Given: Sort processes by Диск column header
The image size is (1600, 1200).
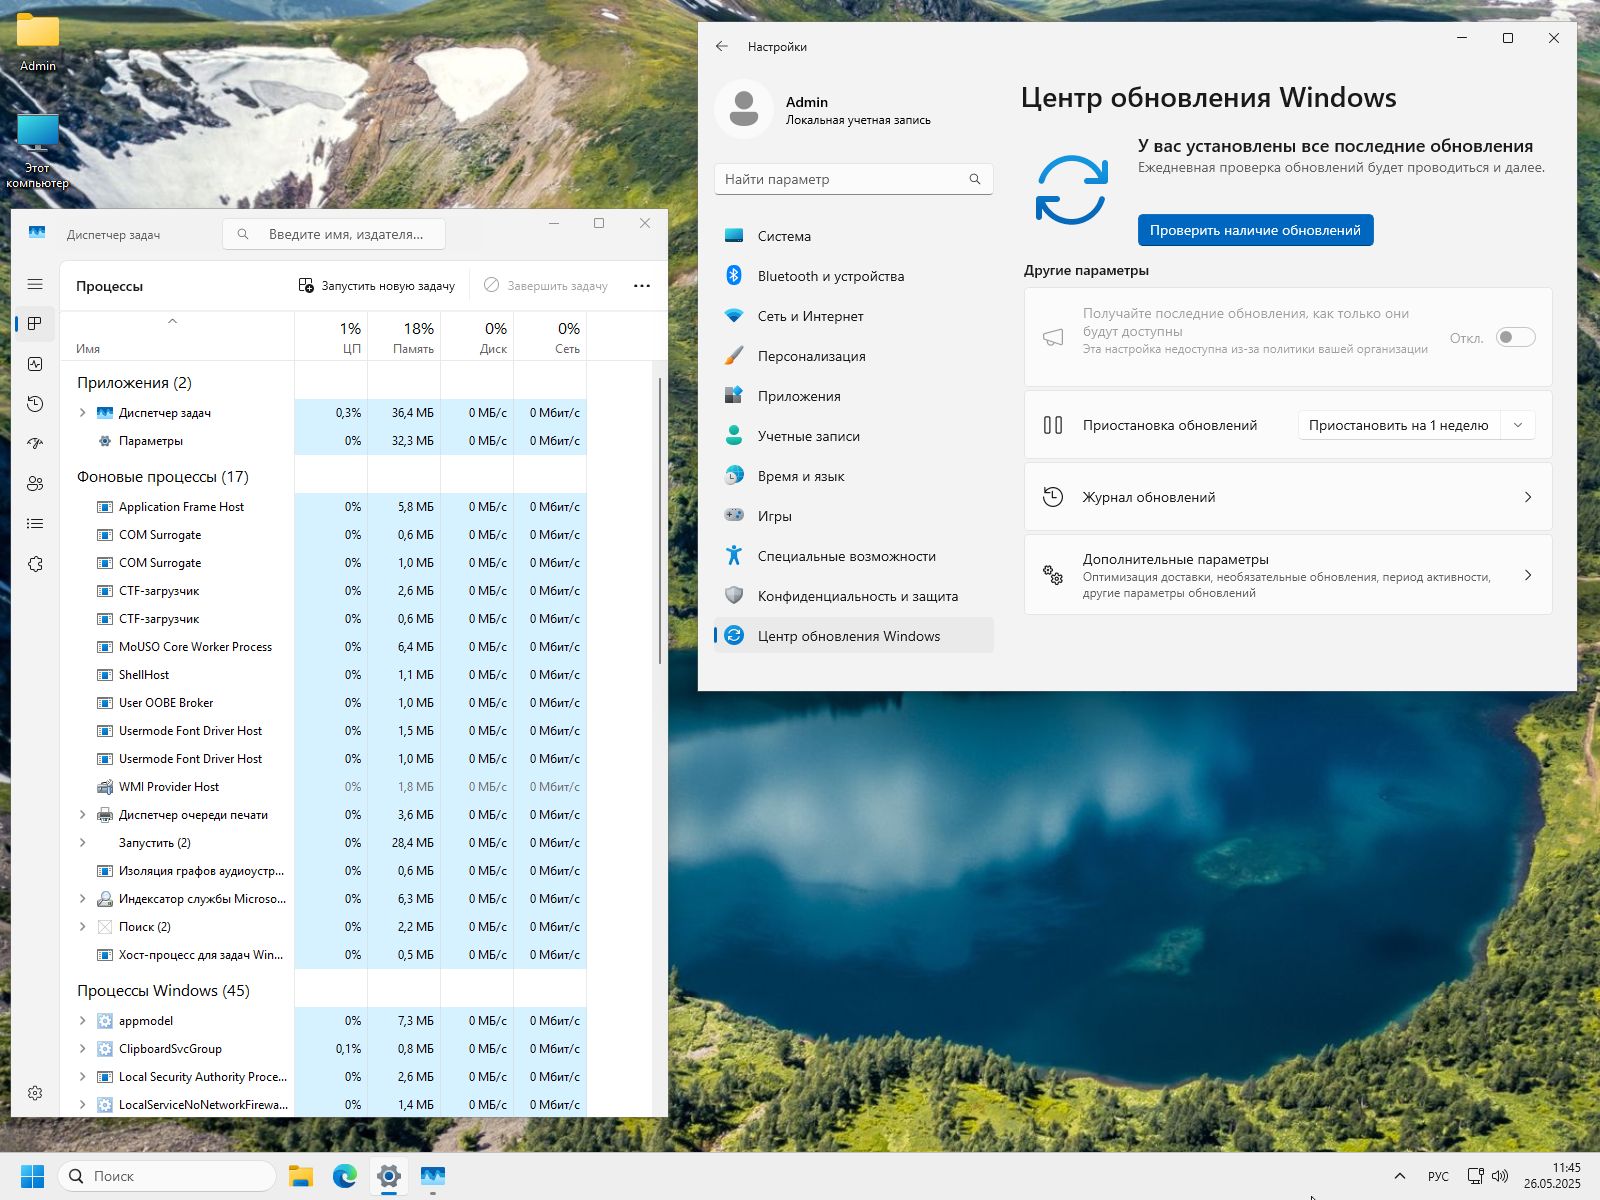Looking at the screenshot, I should (x=477, y=337).
